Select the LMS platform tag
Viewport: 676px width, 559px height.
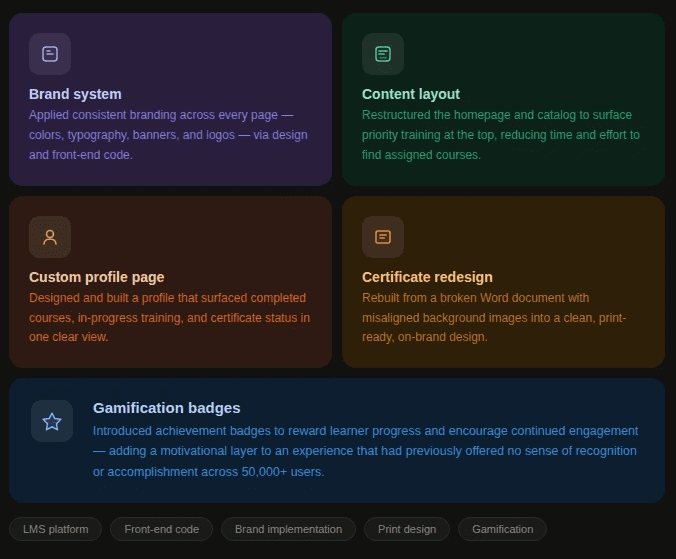56,529
